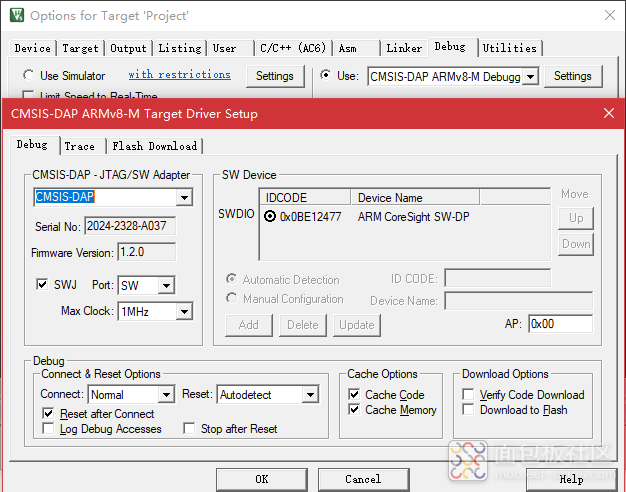The height and width of the screenshot is (492, 626).
Task: Click the OK button
Action: pos(262,479)
